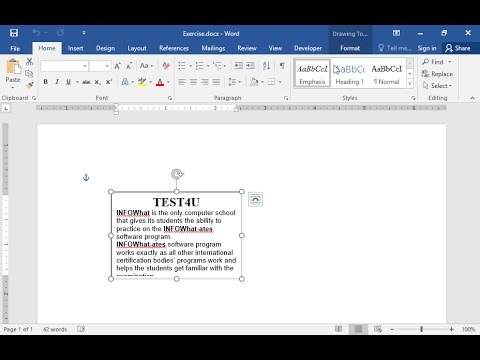Apply red font color
The image size is (480, 360).
(160, 82)
